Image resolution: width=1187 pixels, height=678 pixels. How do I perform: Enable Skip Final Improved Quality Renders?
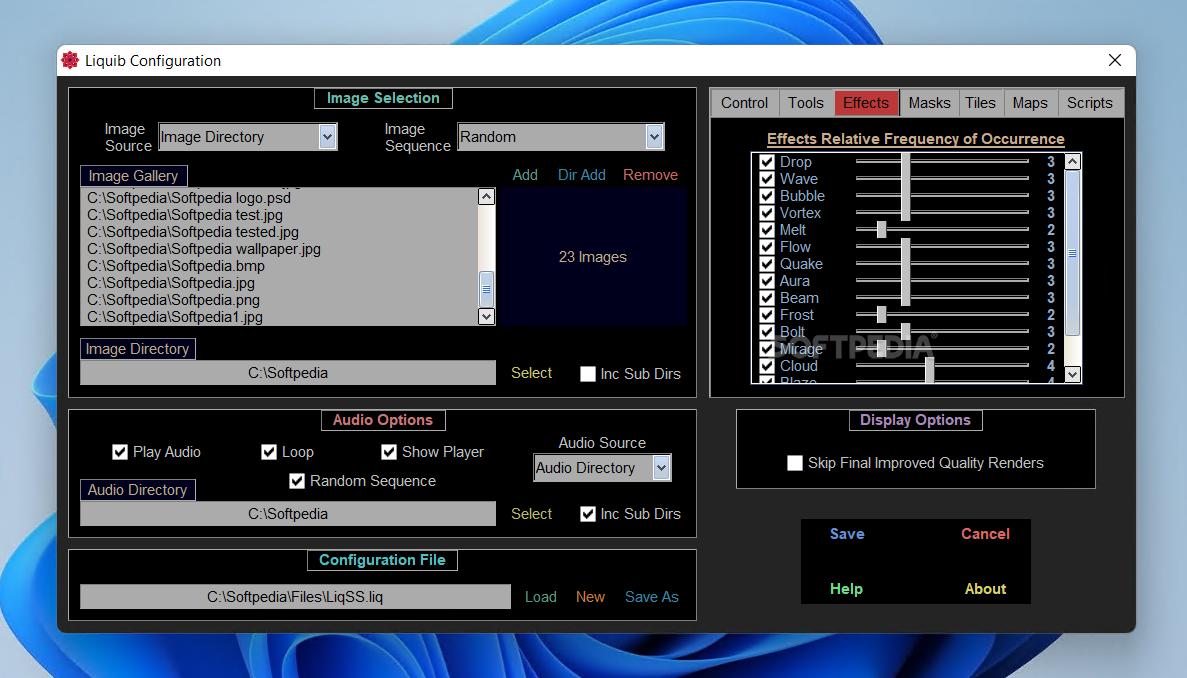(795, 463)
